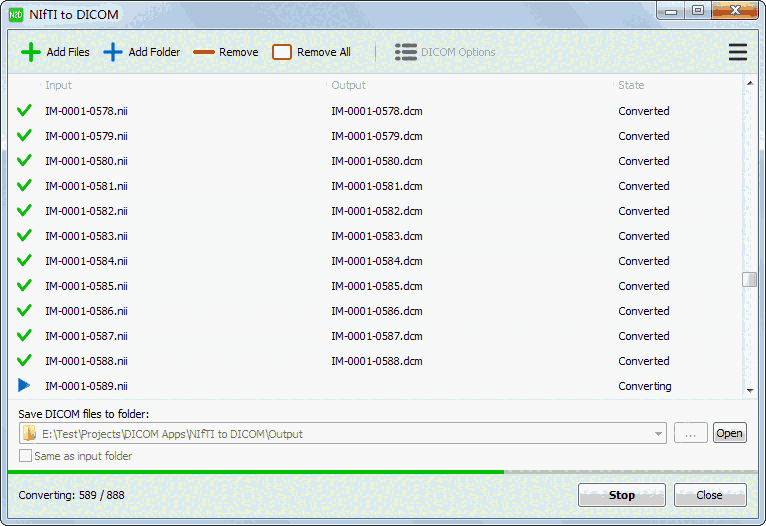Click the green plus Add Files icon
Screen dimensions: 766x526
(x=31, y=52)
